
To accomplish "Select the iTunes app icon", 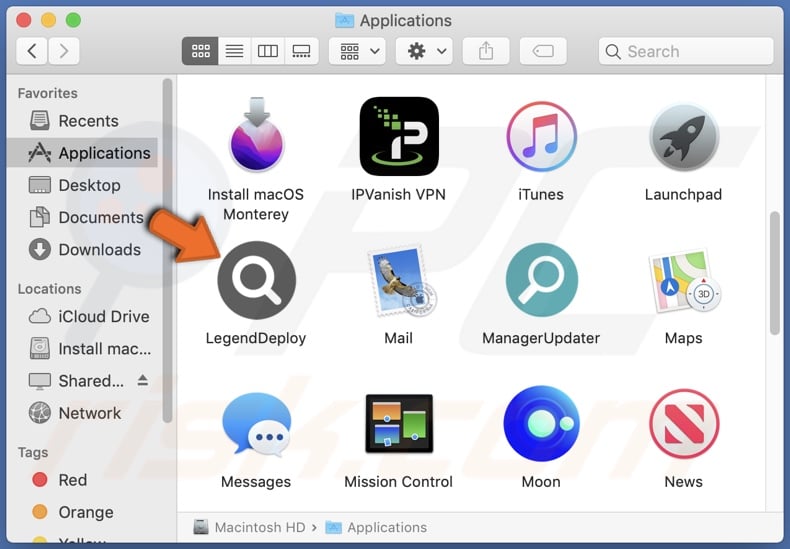I will click(542, 136).
